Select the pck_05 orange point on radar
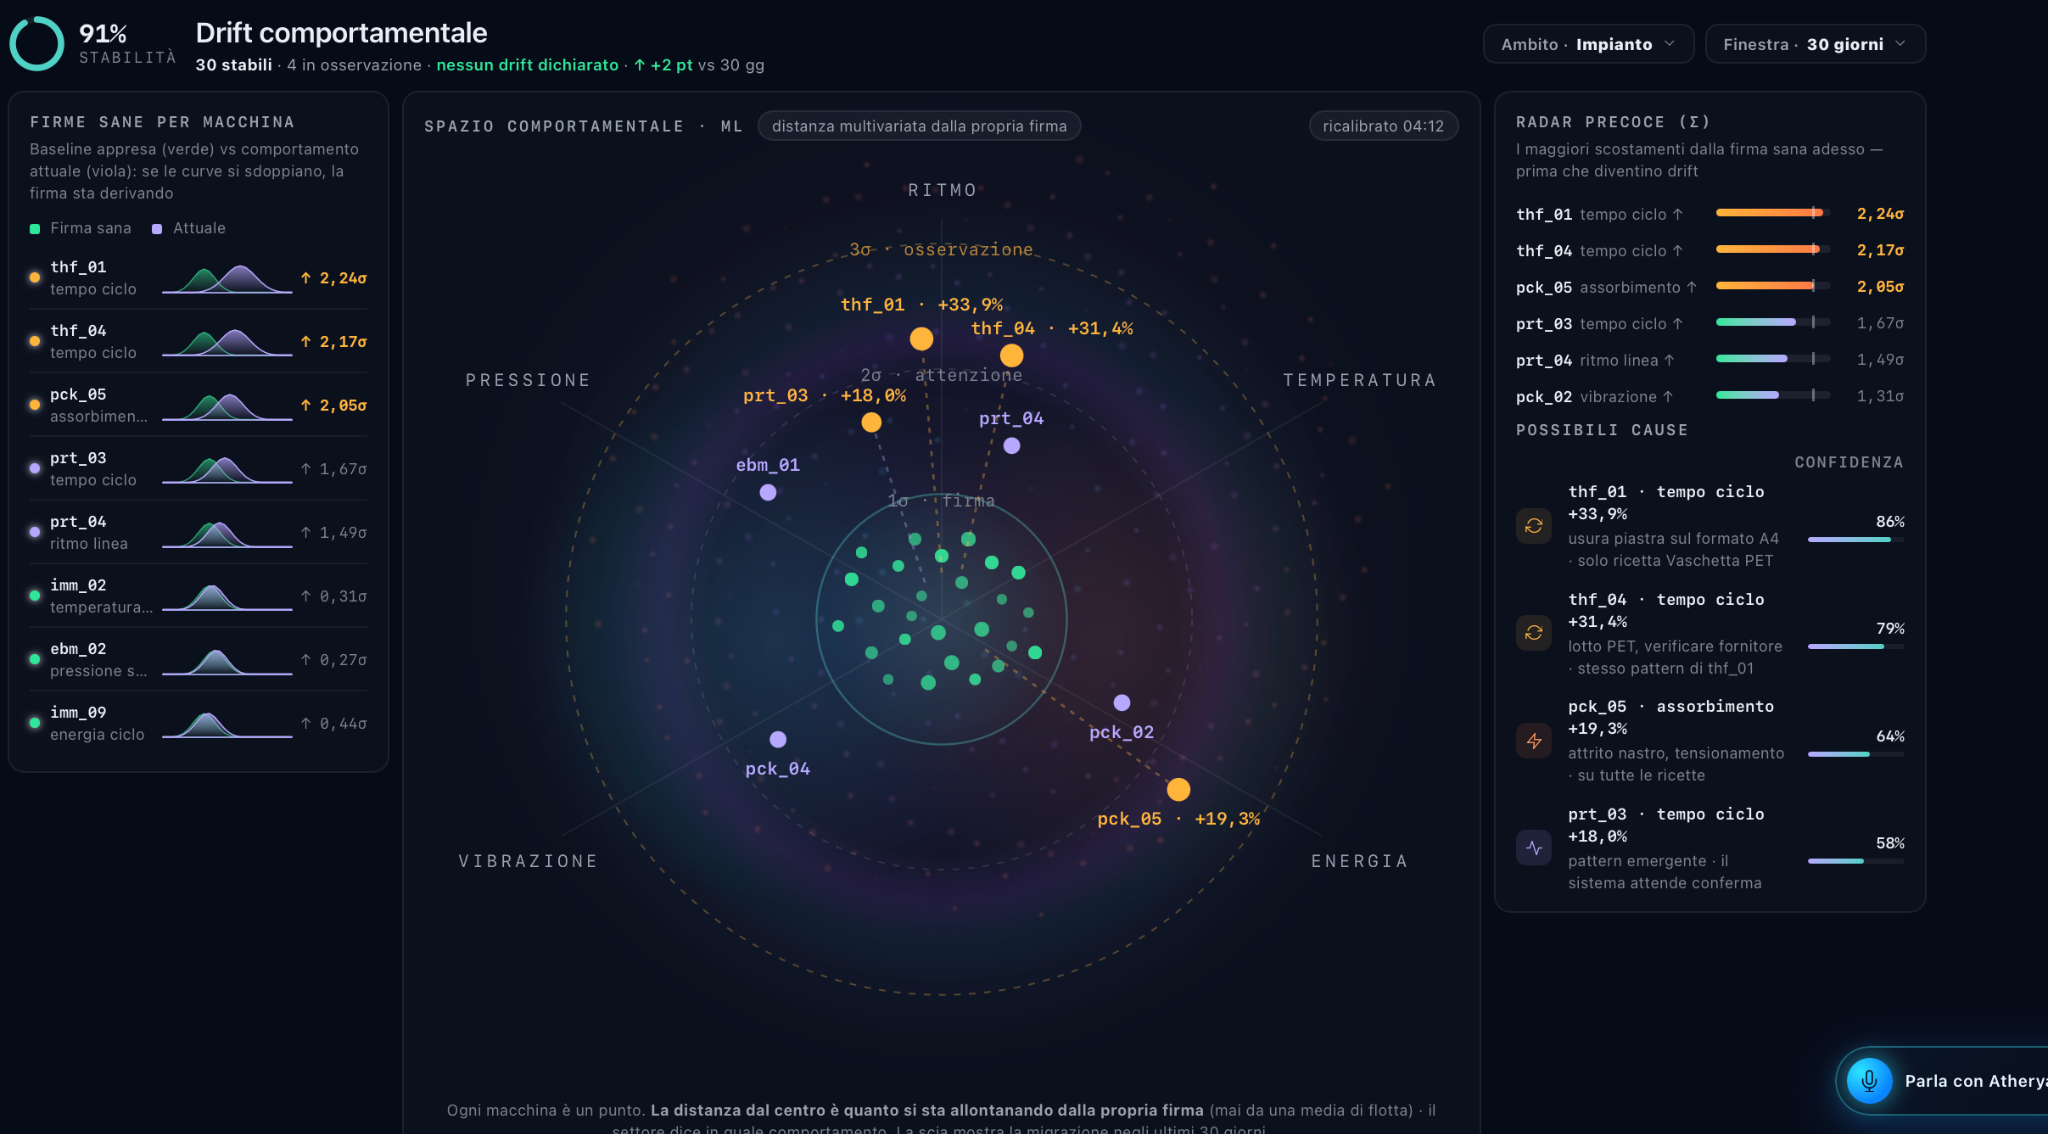 tap(1178, 790)
